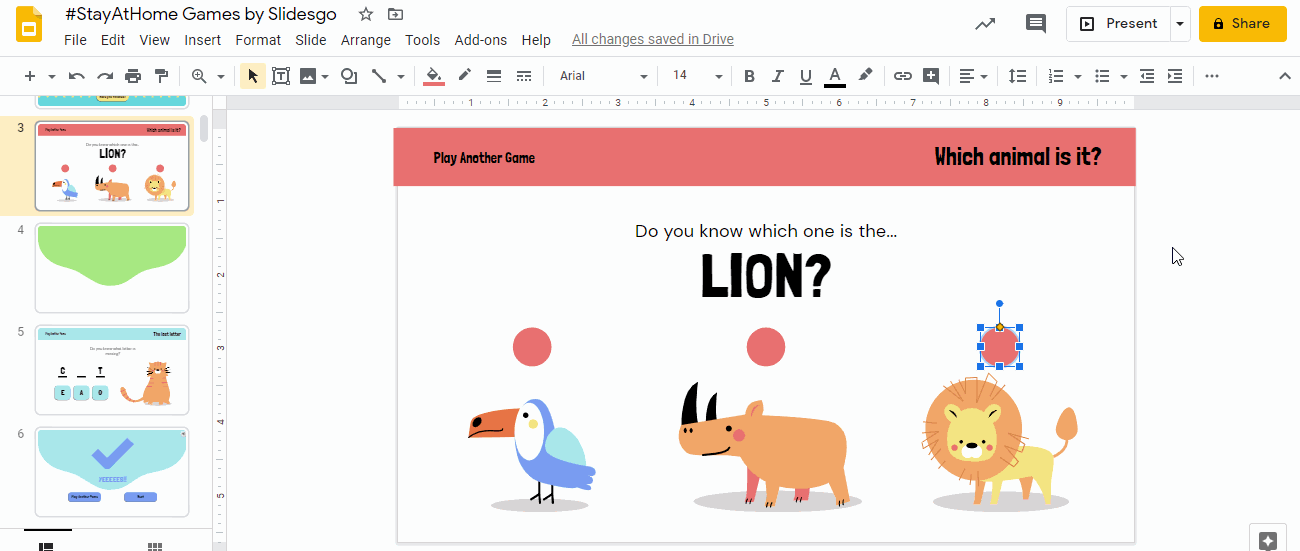Open the File menu
The width and height of the screenshot is (1300, 551).
pyautogui.click(x=75, y=40)
